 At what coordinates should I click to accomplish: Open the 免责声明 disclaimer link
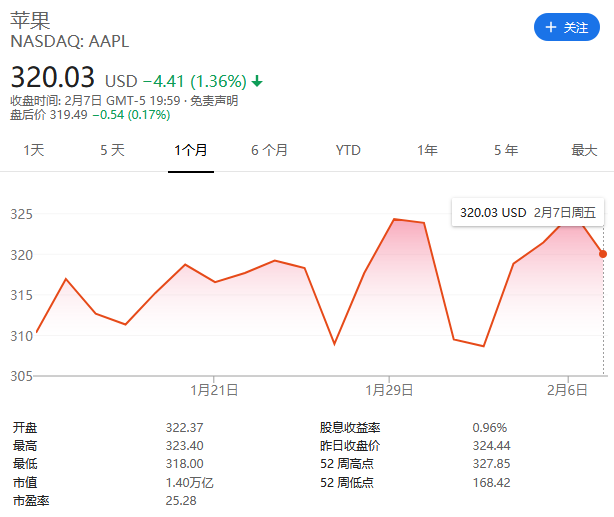pos(215,100)
